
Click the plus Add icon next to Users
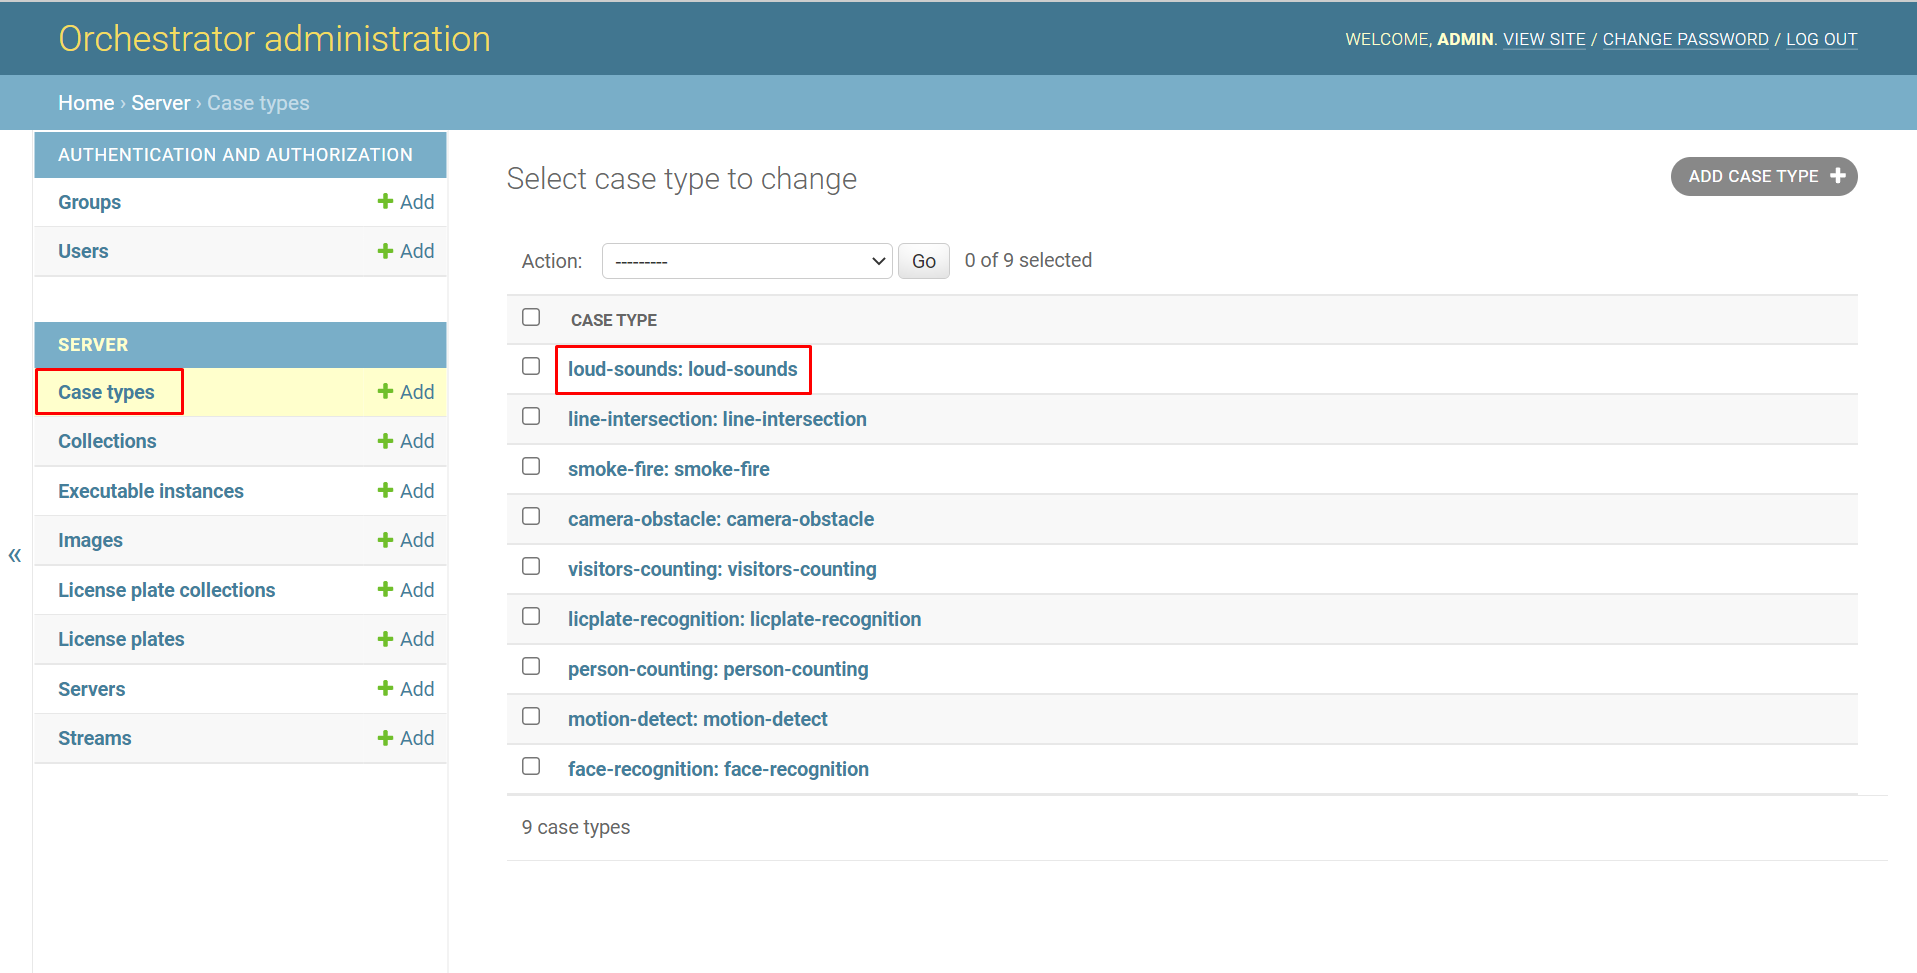[385, 251]
